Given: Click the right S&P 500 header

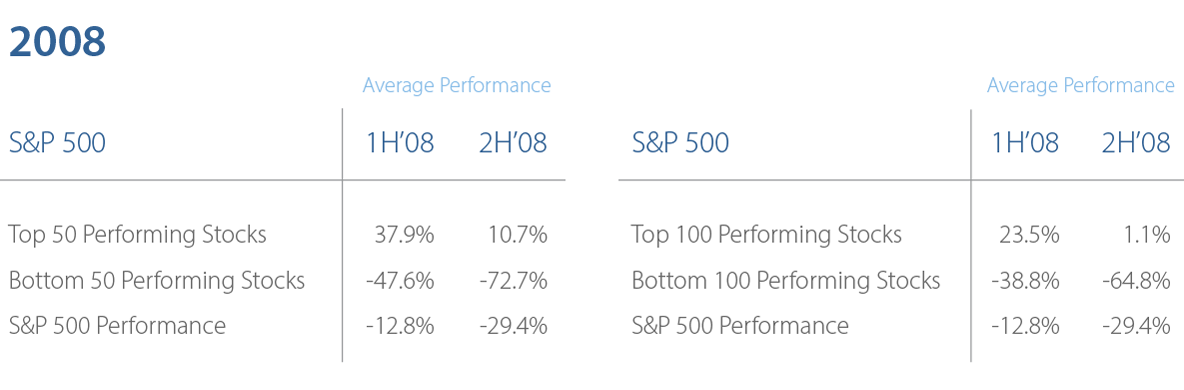Looking at the screenshot, I should point(680,143).
